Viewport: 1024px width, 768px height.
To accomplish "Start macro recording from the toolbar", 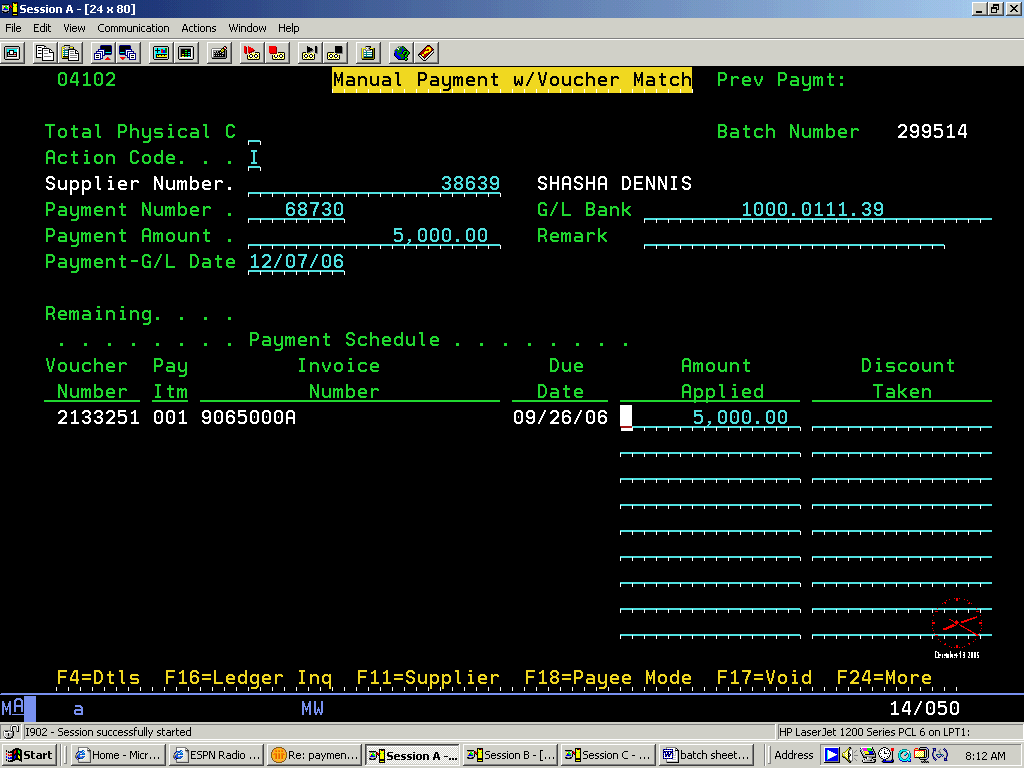I will [253, 53].
